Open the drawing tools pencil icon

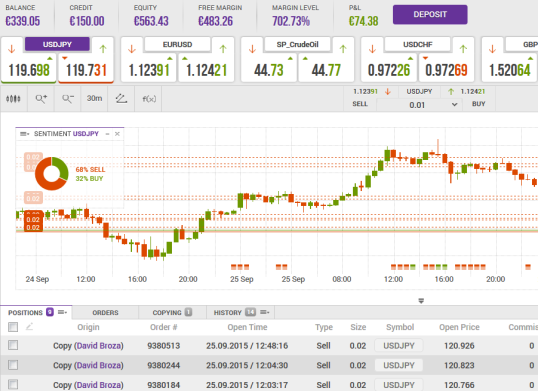(x=121, y=99)
